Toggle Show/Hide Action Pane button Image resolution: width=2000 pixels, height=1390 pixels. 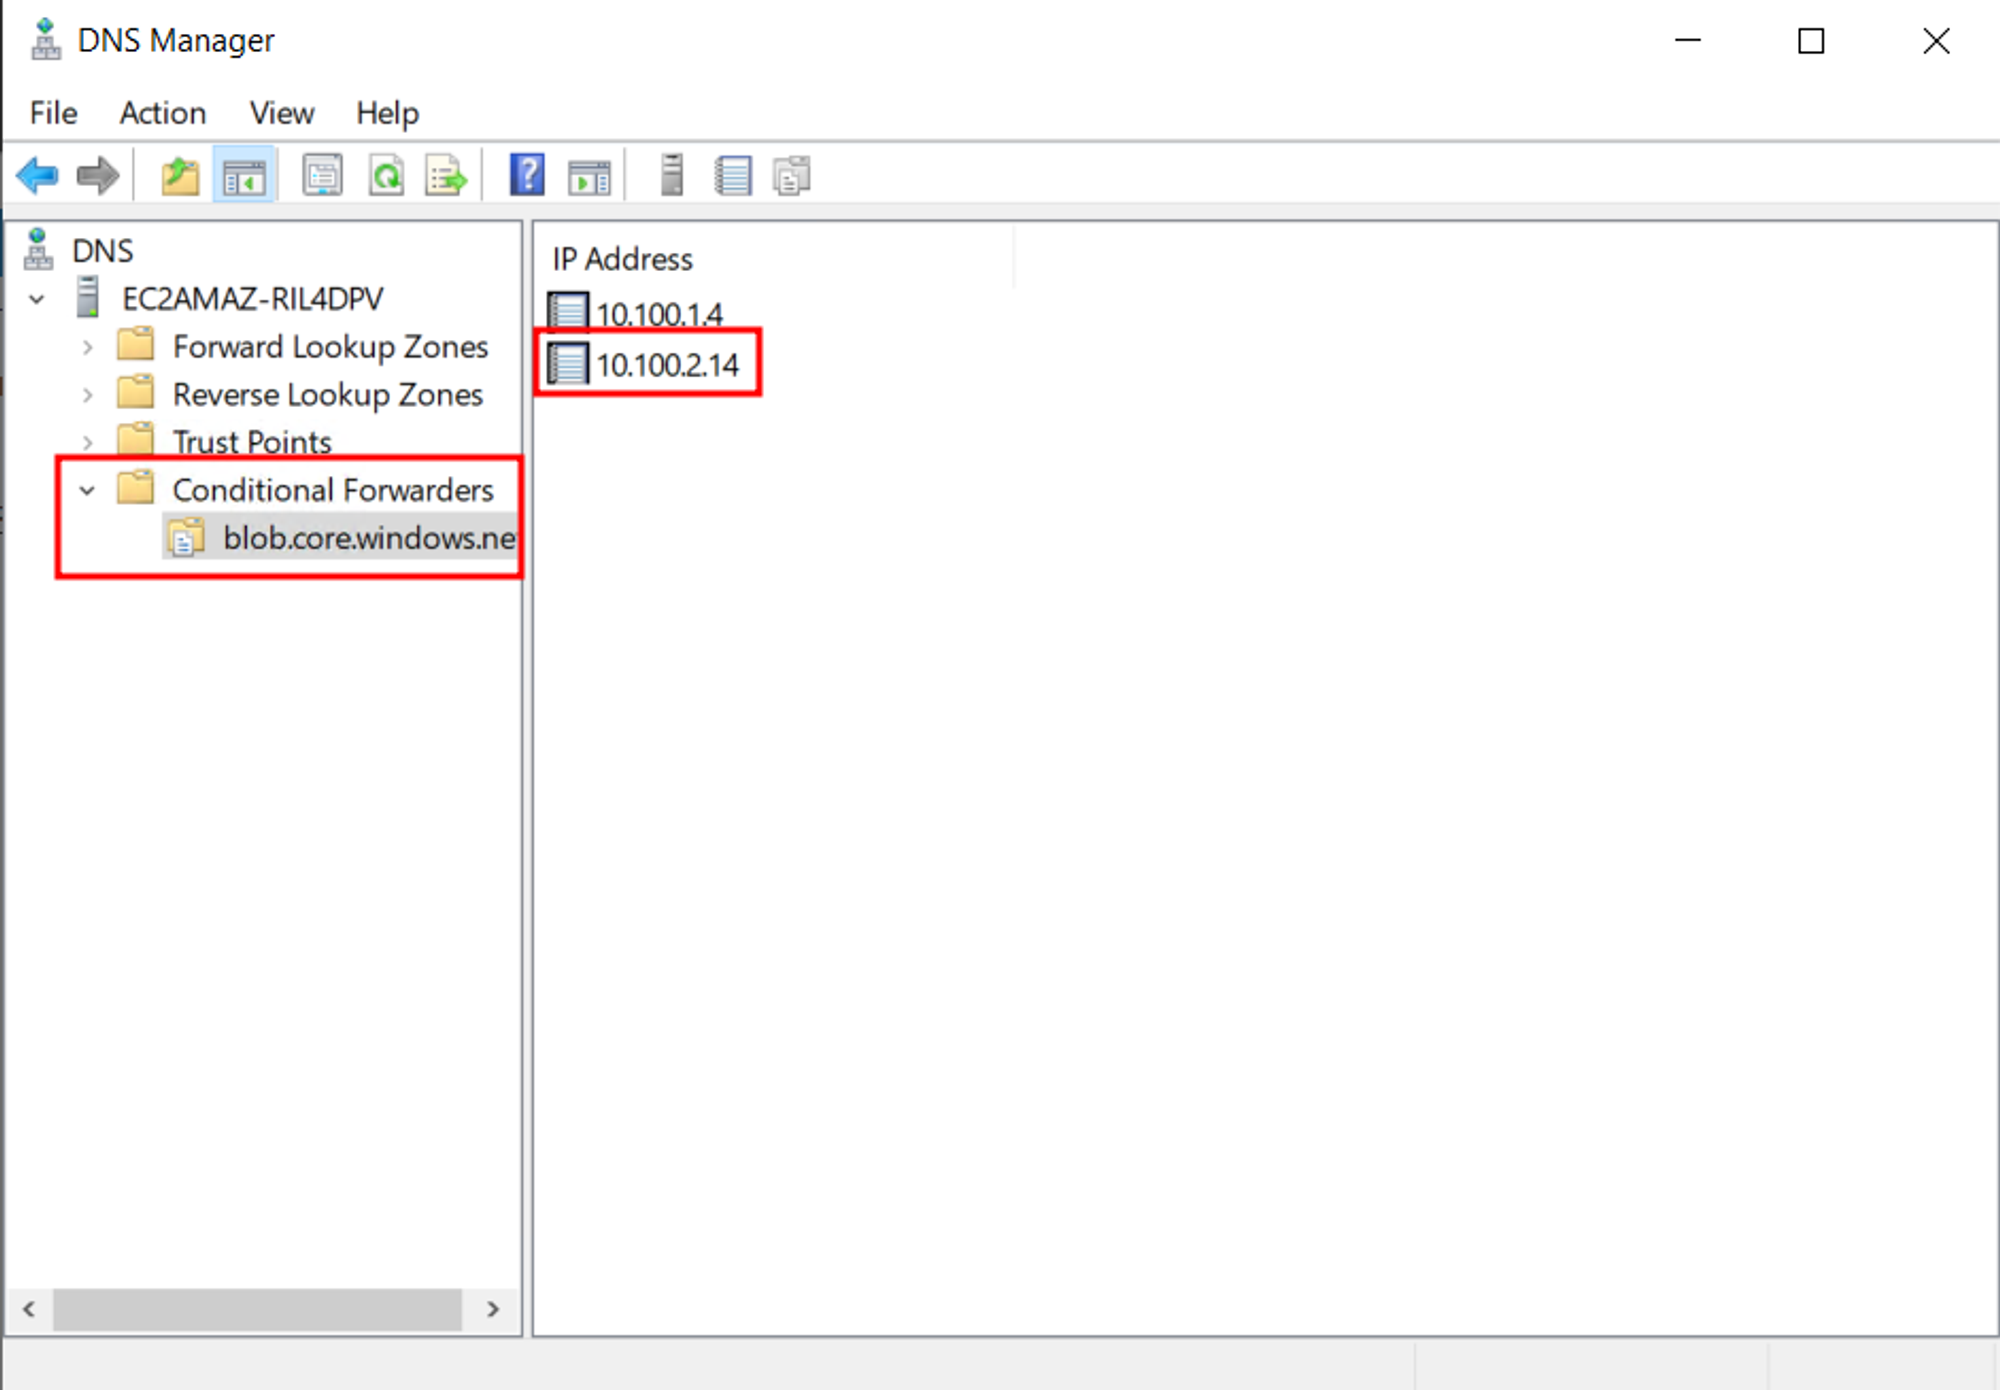[589, 178]
